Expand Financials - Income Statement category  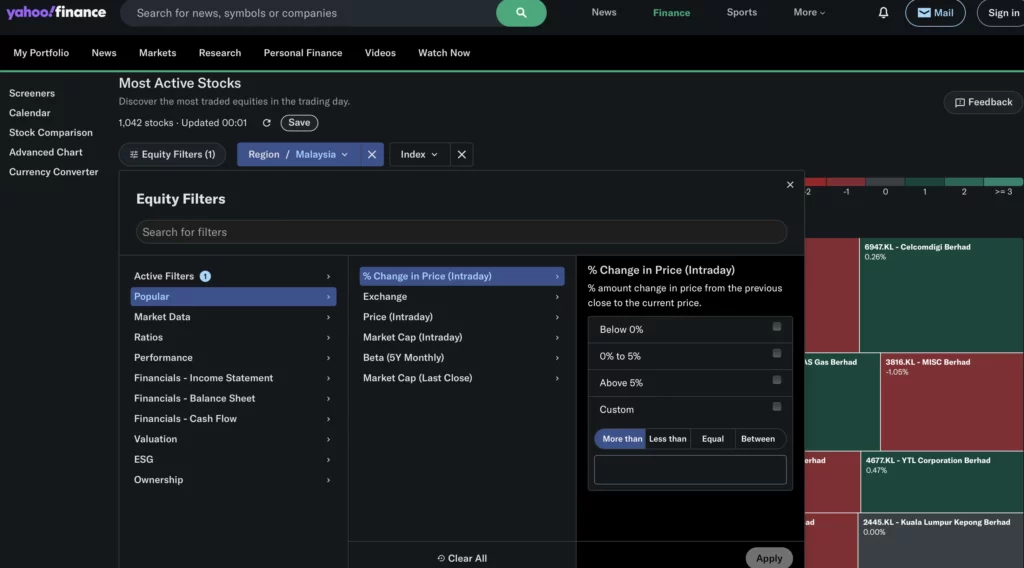[x=233, y=378]
